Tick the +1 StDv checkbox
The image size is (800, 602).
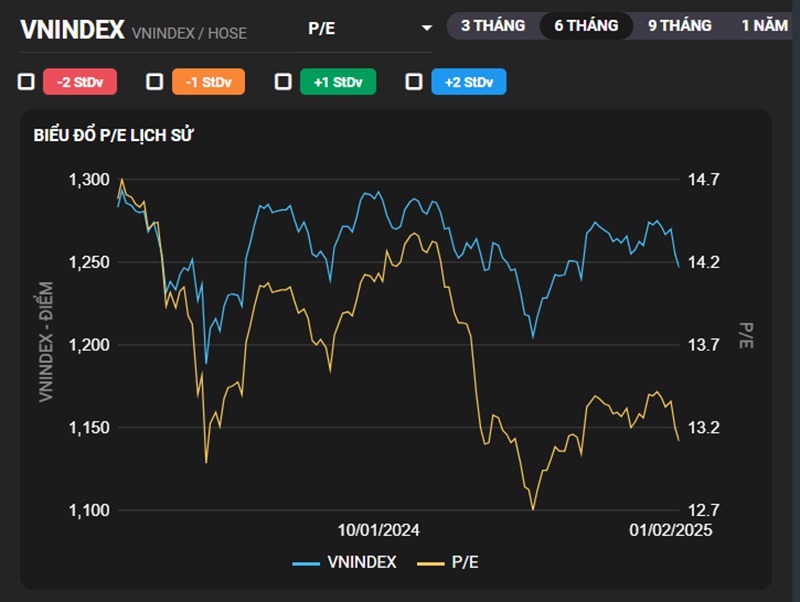283,82
